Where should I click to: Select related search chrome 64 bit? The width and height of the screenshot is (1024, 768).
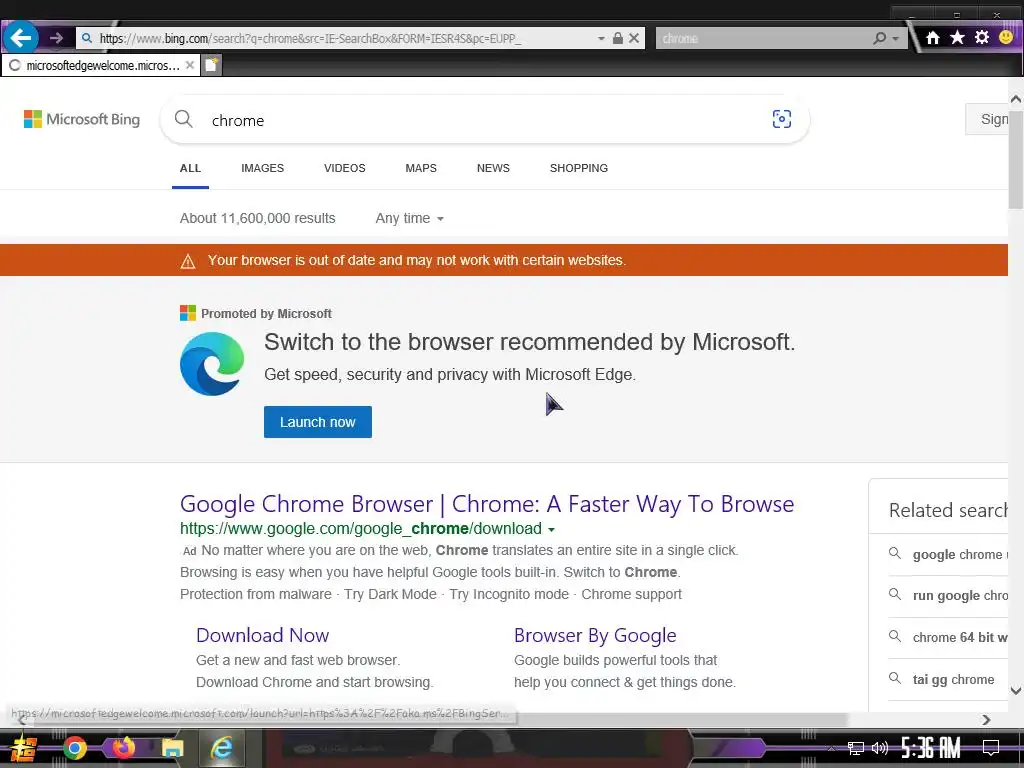(x=948, y=637)
